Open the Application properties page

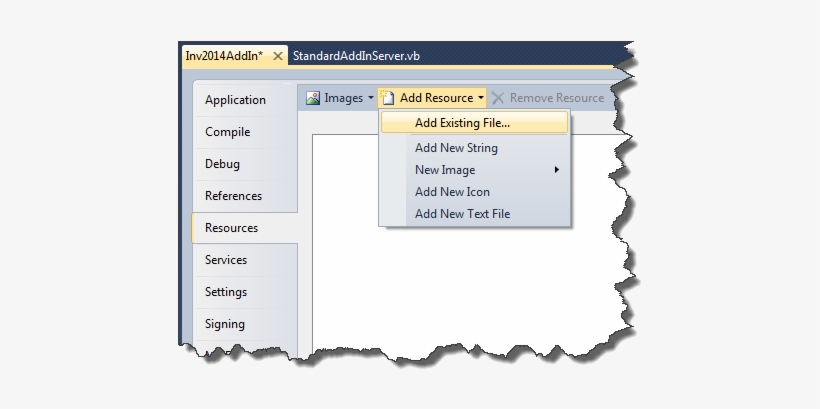(235, 100)
